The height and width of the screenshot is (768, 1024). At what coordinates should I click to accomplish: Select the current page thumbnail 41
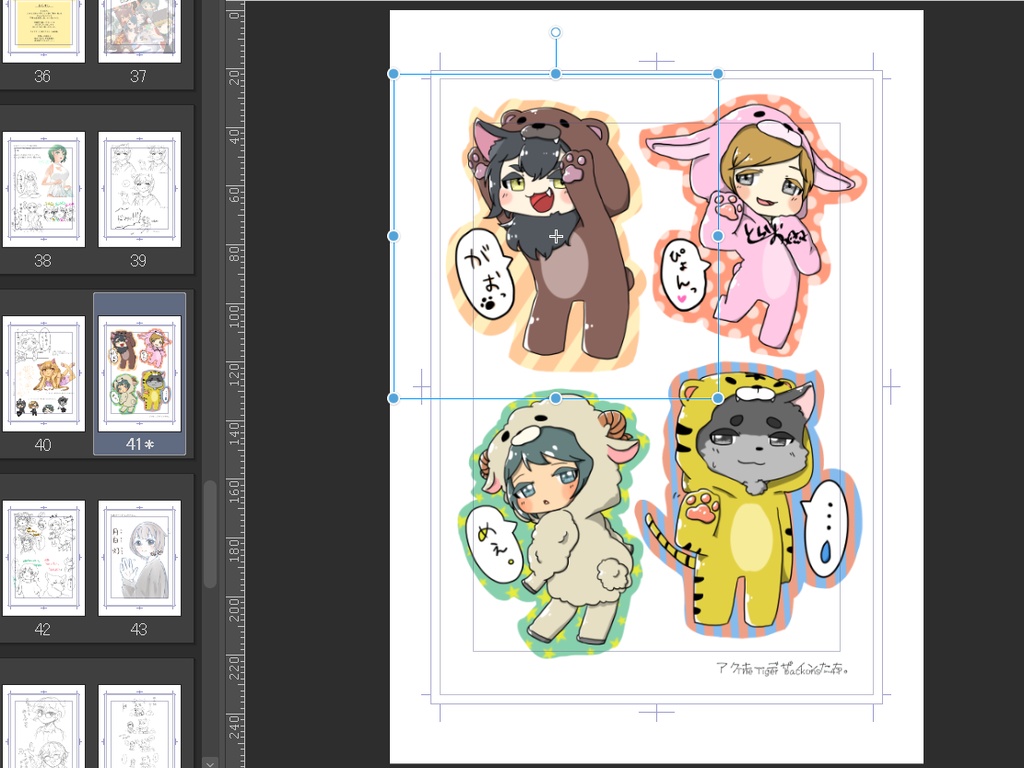point(140,374)
